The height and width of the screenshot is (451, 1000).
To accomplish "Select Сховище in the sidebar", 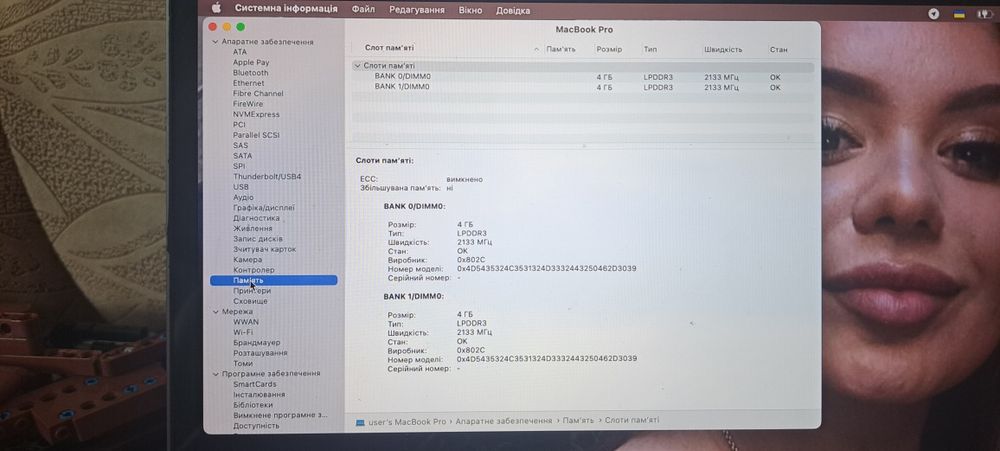I will [250, 301].
